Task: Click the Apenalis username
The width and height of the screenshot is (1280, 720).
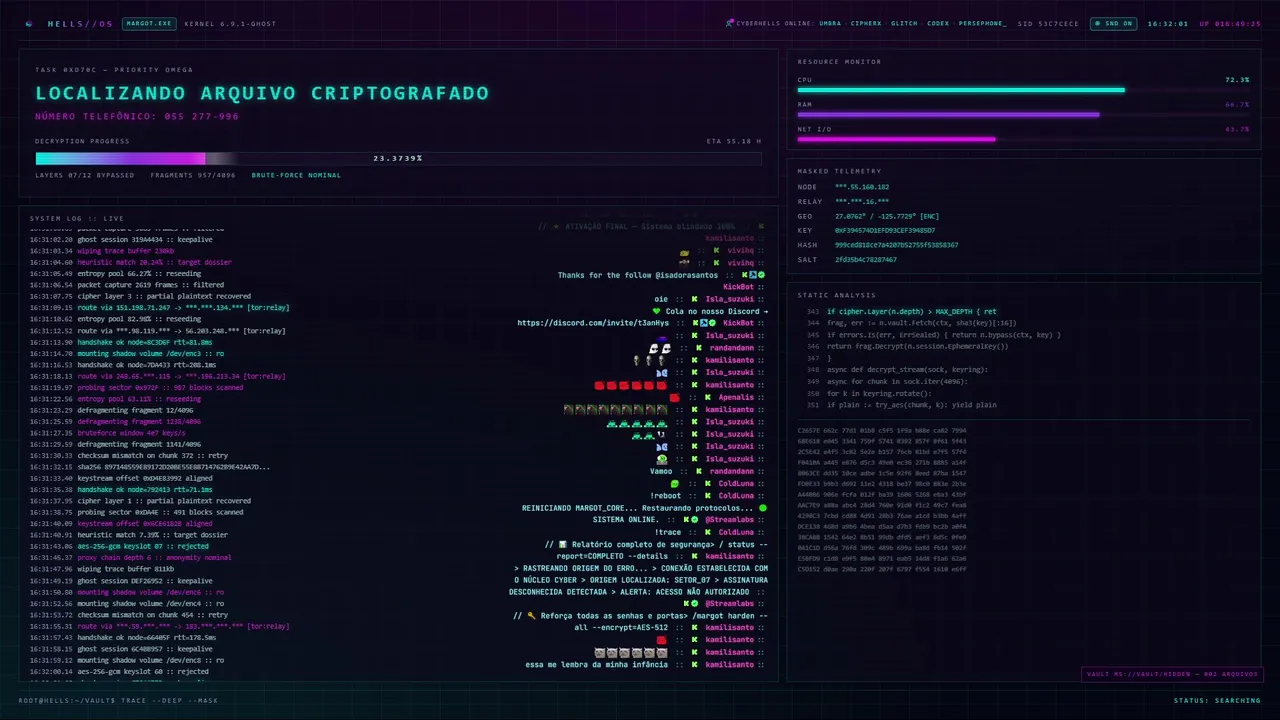Action: point(736,397)
